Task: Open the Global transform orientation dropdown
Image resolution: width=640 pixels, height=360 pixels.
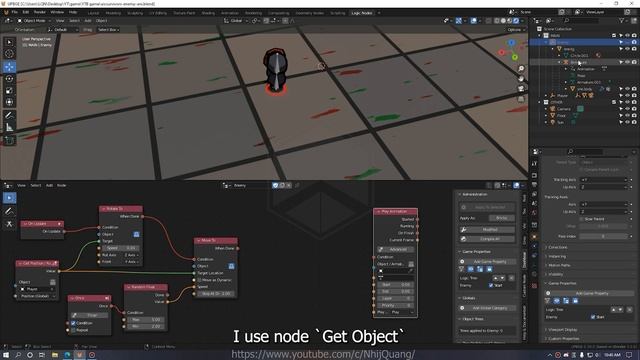Action: (236, 20)
